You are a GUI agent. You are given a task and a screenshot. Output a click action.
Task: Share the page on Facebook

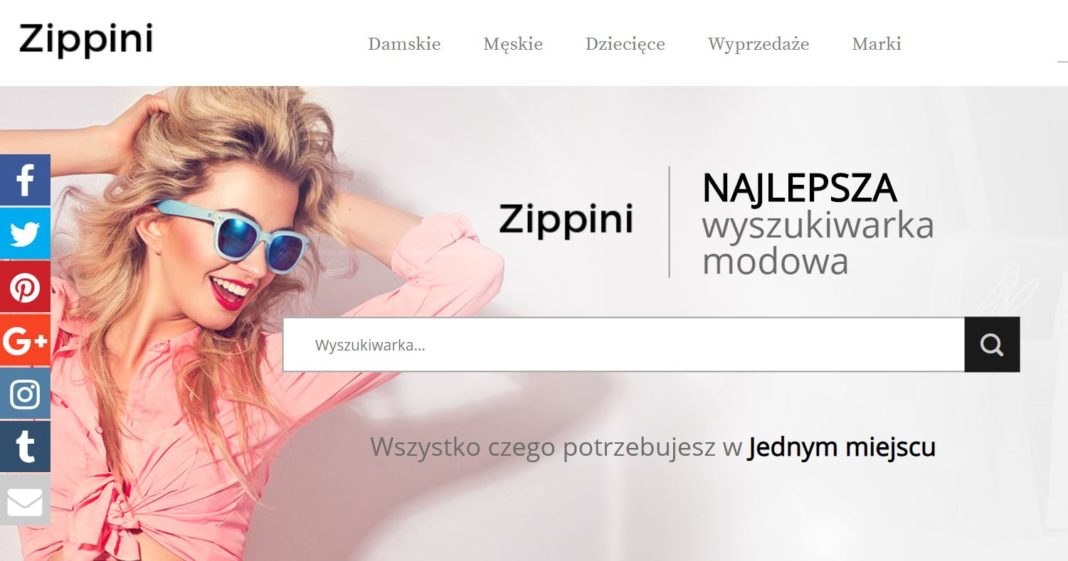(25, 180)
